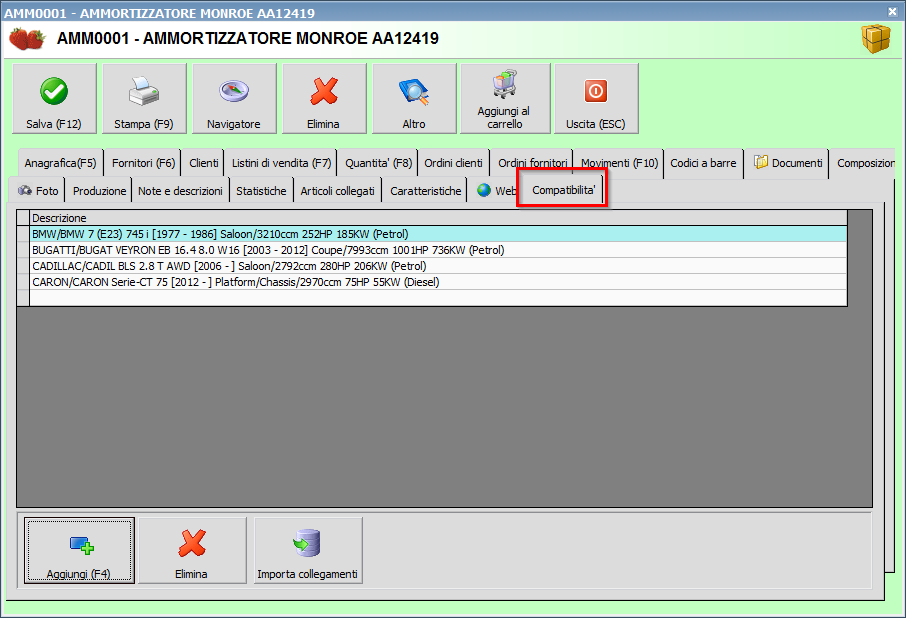Click the bottom Elimina red X icon
This screenshot has height=618, width=906.
tap(192, 543)
